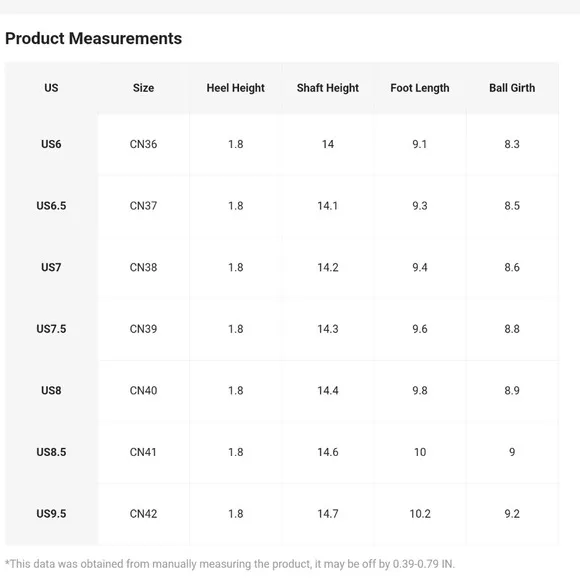The height and width of the screenshot is (580, 580).
Task: Click the US7.5 row label
Action: point(51,329)
